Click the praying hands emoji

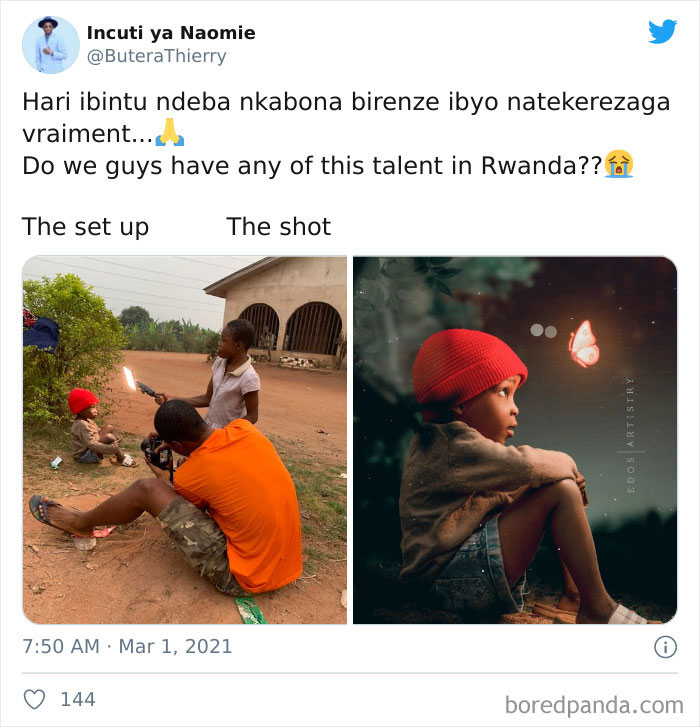click(x=170, y=133)
